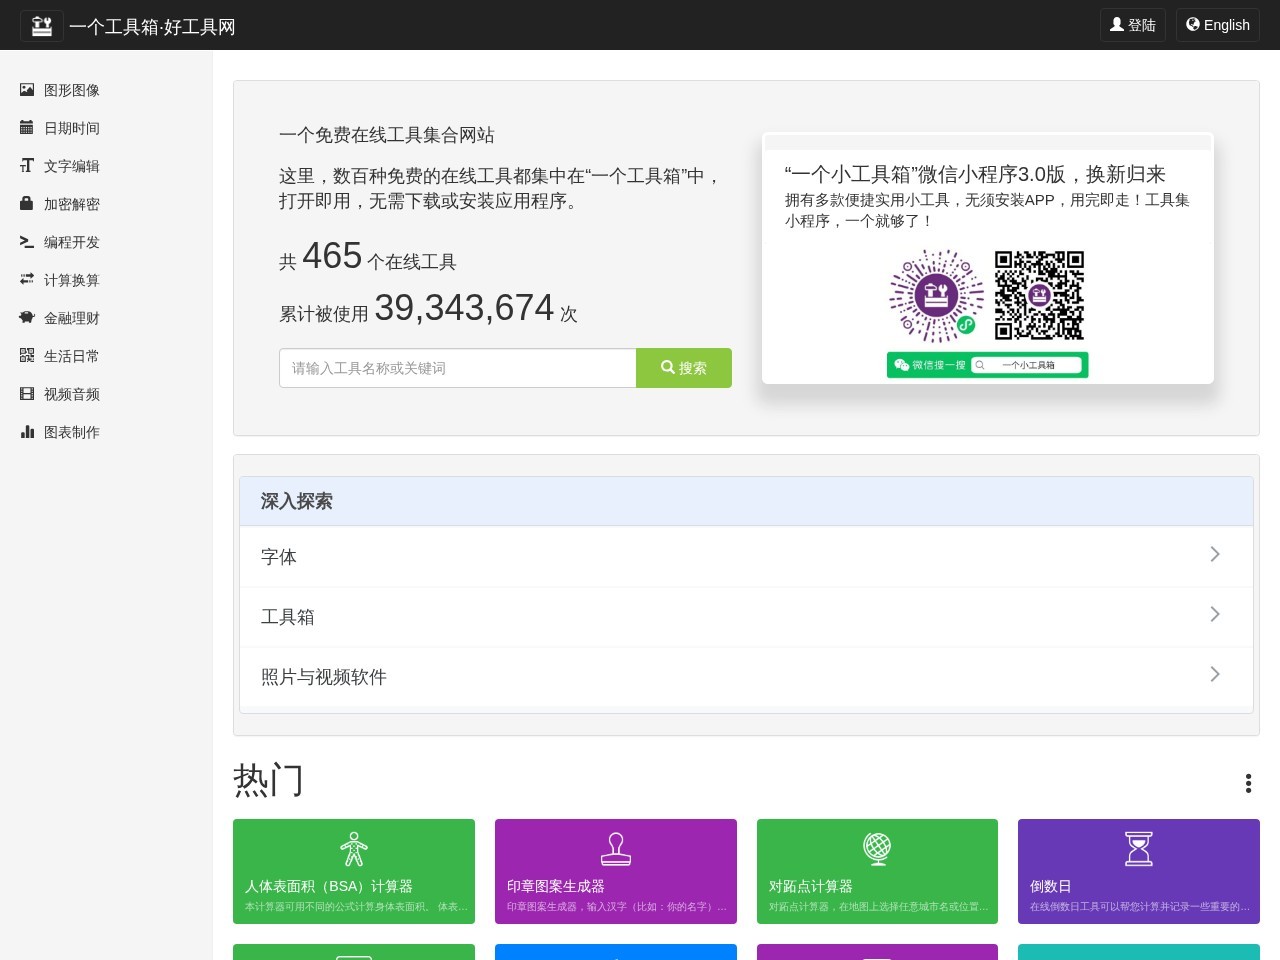Click the 39,343,674 usage count
This screenshot has width=1280, height=960.
point(464,308)
